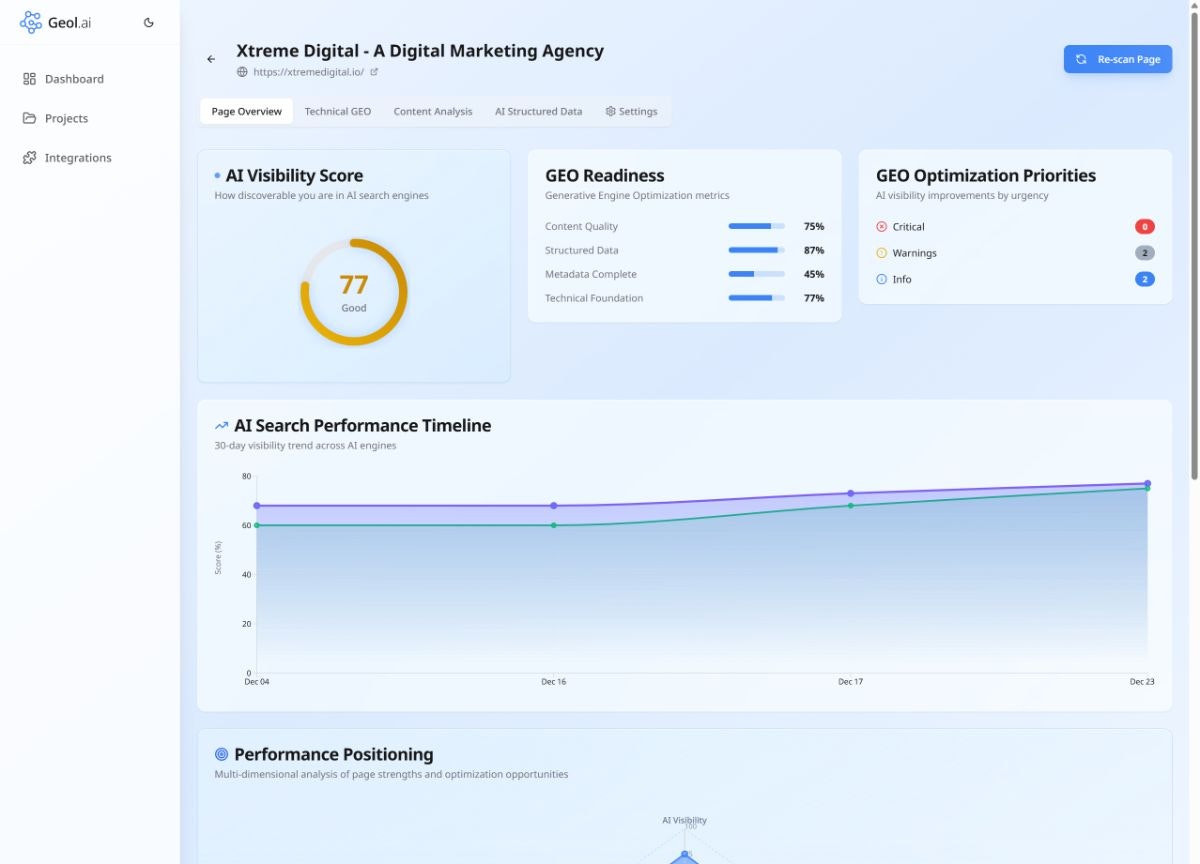Click the Projects folder icon
Image resolution: width=1200 pixels, height=864 pixels.
29,118
